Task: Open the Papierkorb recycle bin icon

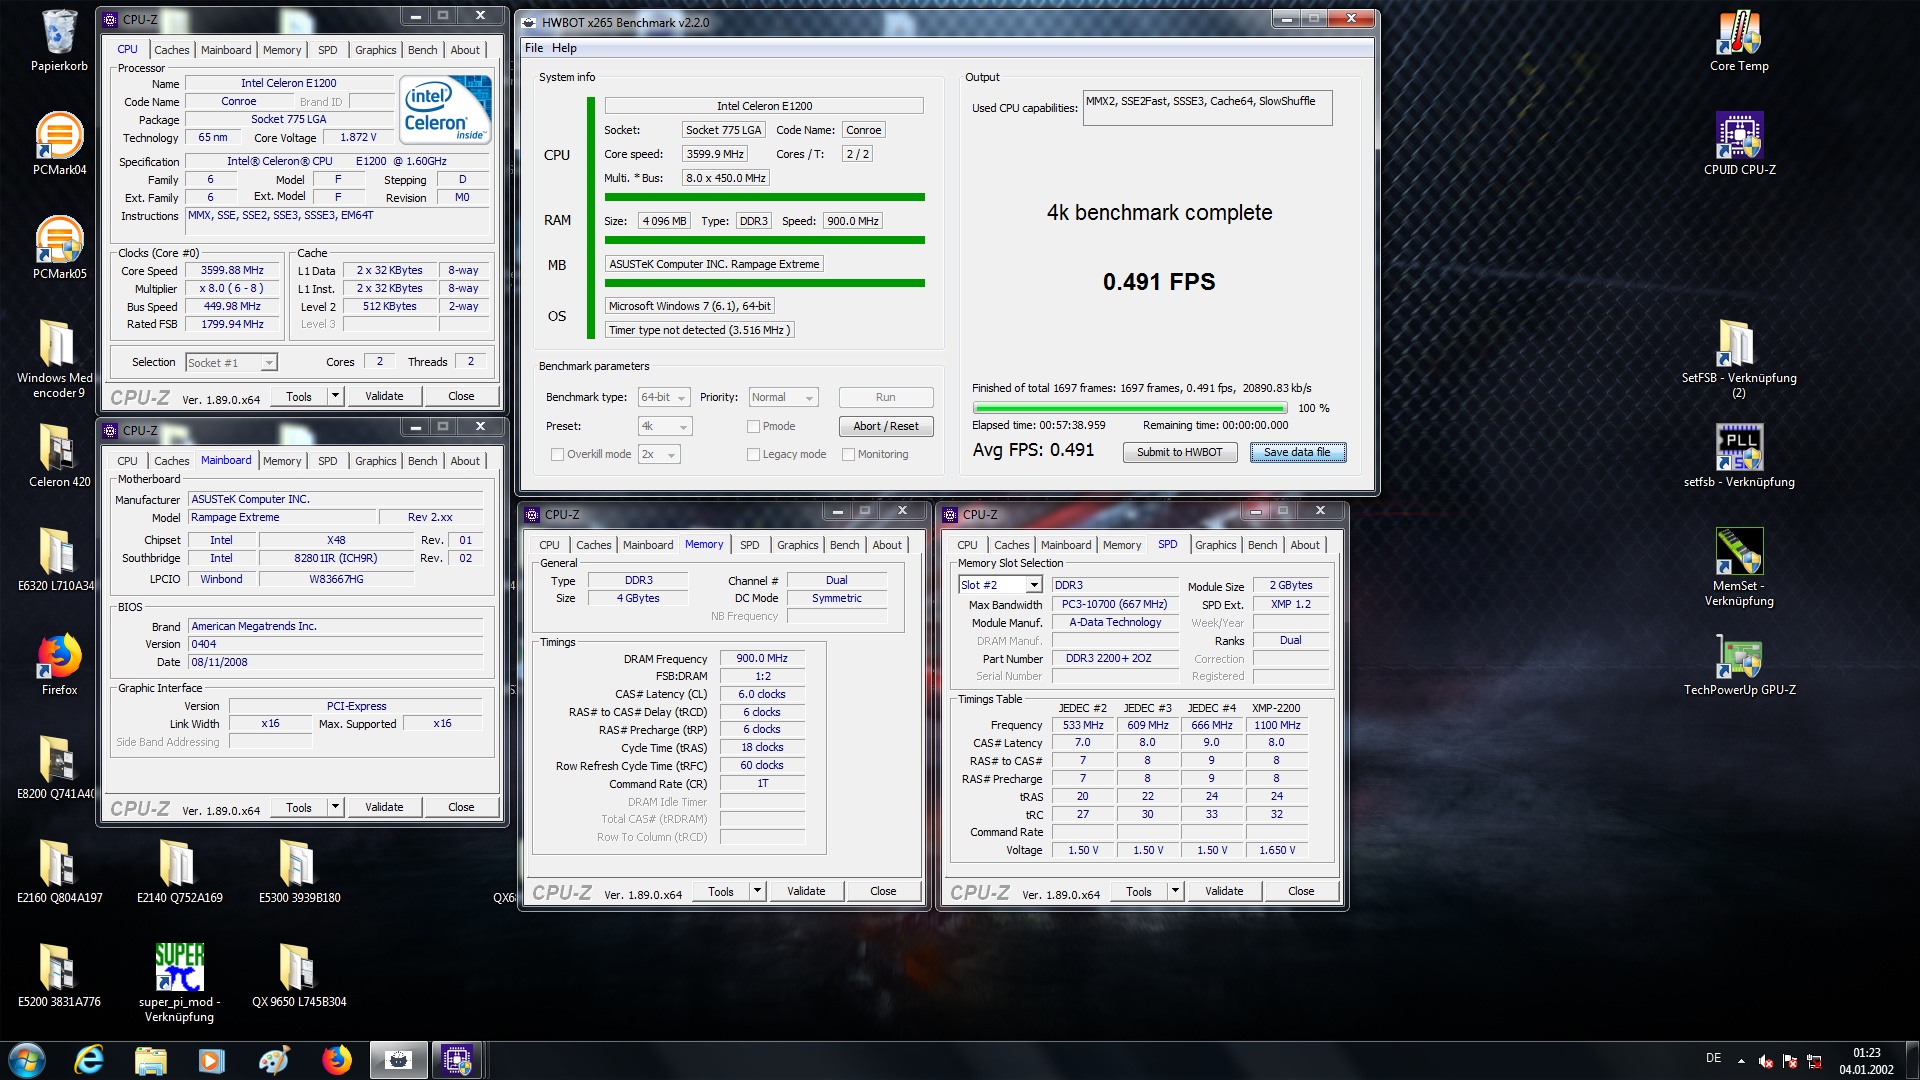Action: click(x=59, y=40)
